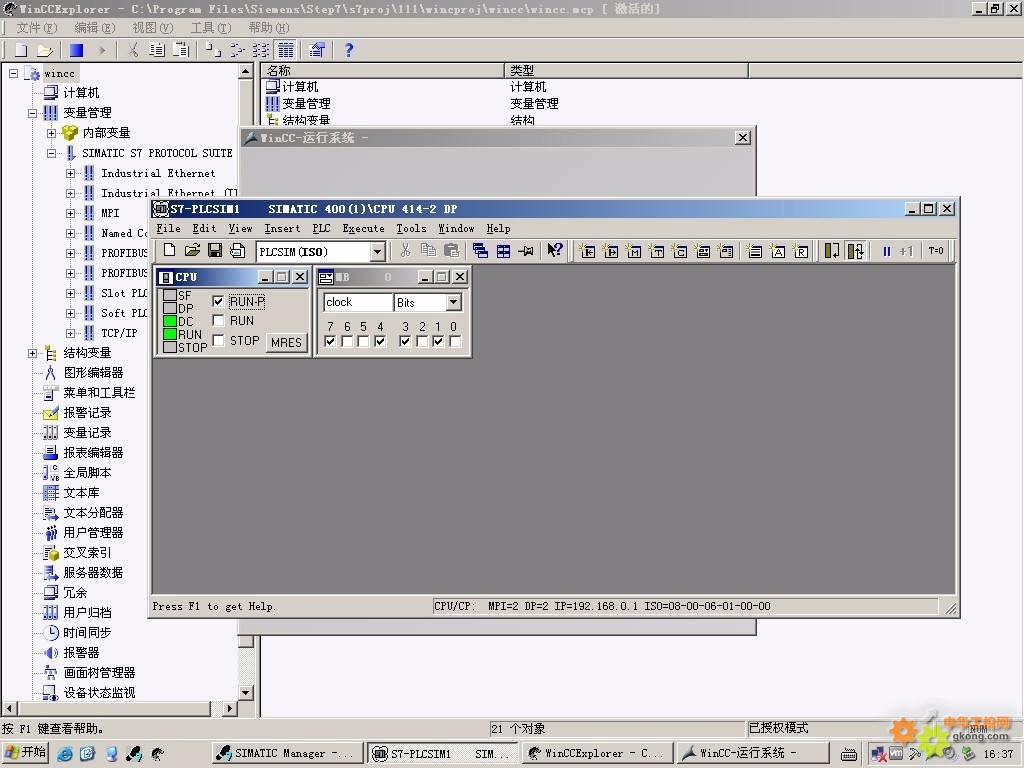Screen dimensions: 1024x768
Task: Open the Execute menu
Action: tap(363, 229)
